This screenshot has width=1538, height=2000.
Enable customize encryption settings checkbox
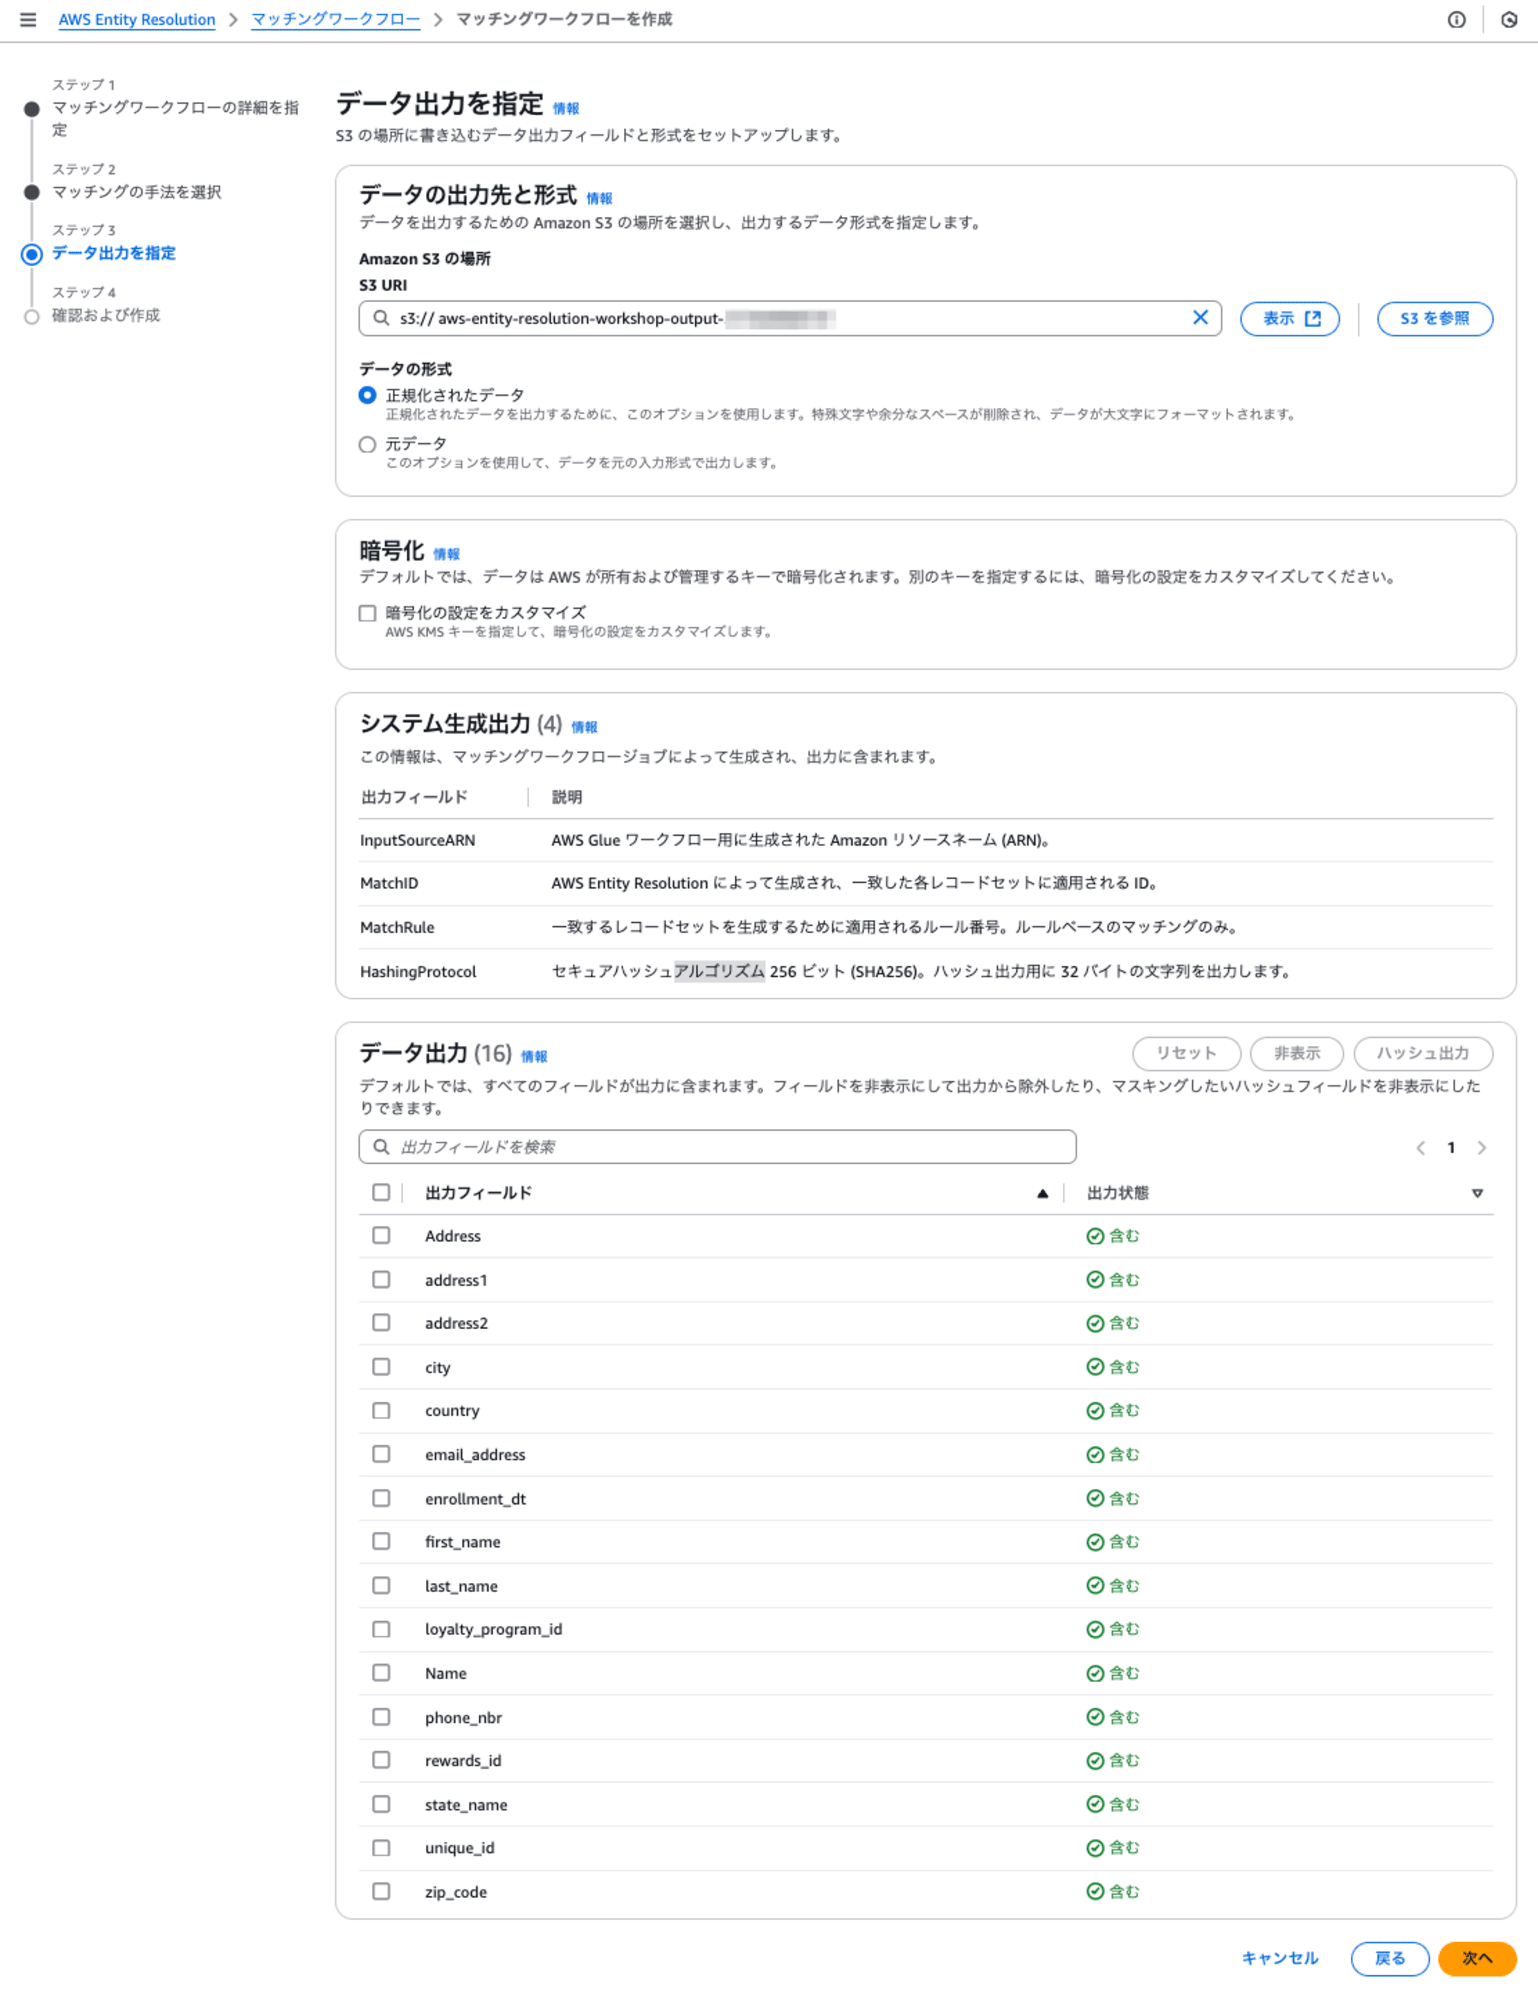(368, 613)
